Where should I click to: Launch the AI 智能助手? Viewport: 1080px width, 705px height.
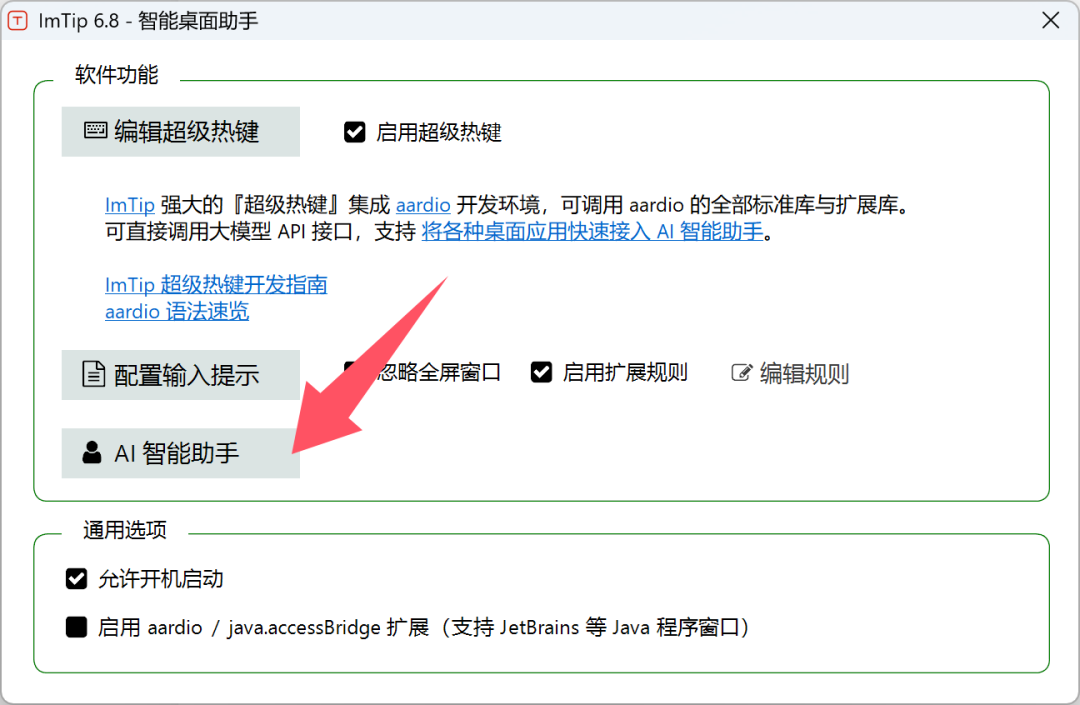180,453
